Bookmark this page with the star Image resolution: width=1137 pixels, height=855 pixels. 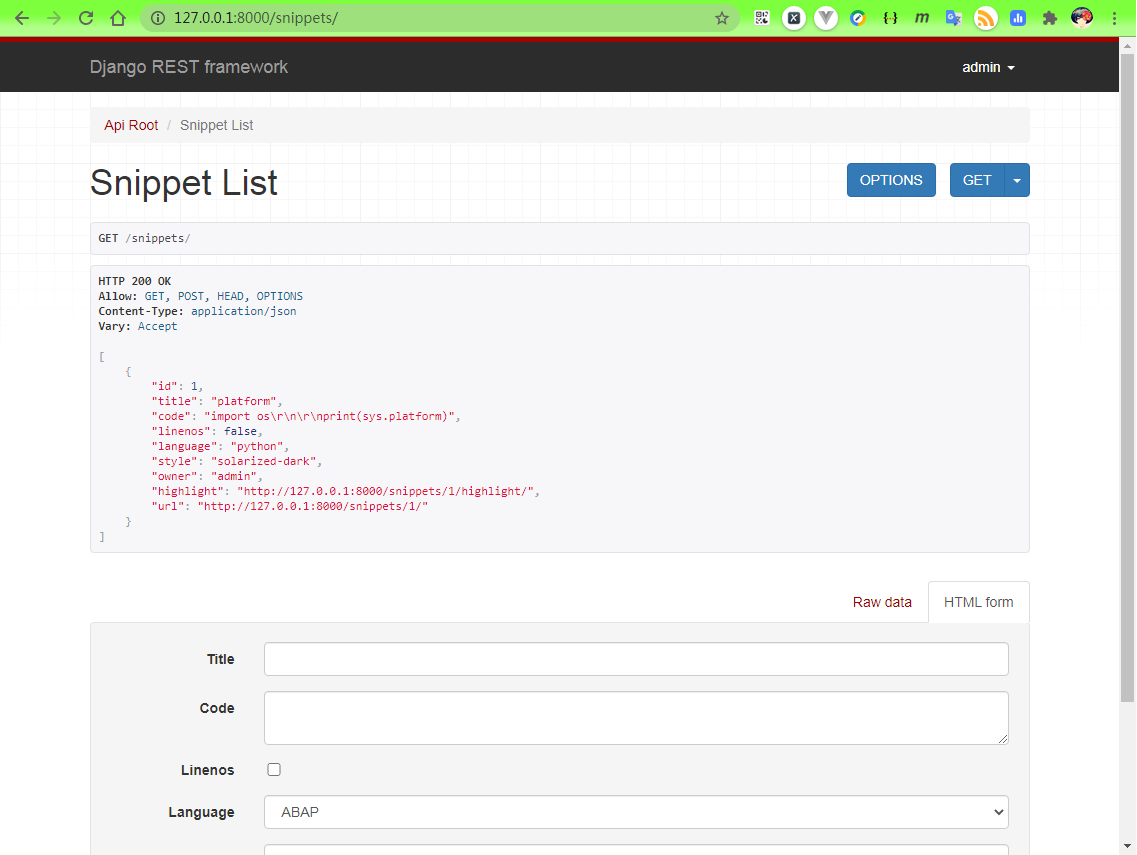tap(722, 18)
